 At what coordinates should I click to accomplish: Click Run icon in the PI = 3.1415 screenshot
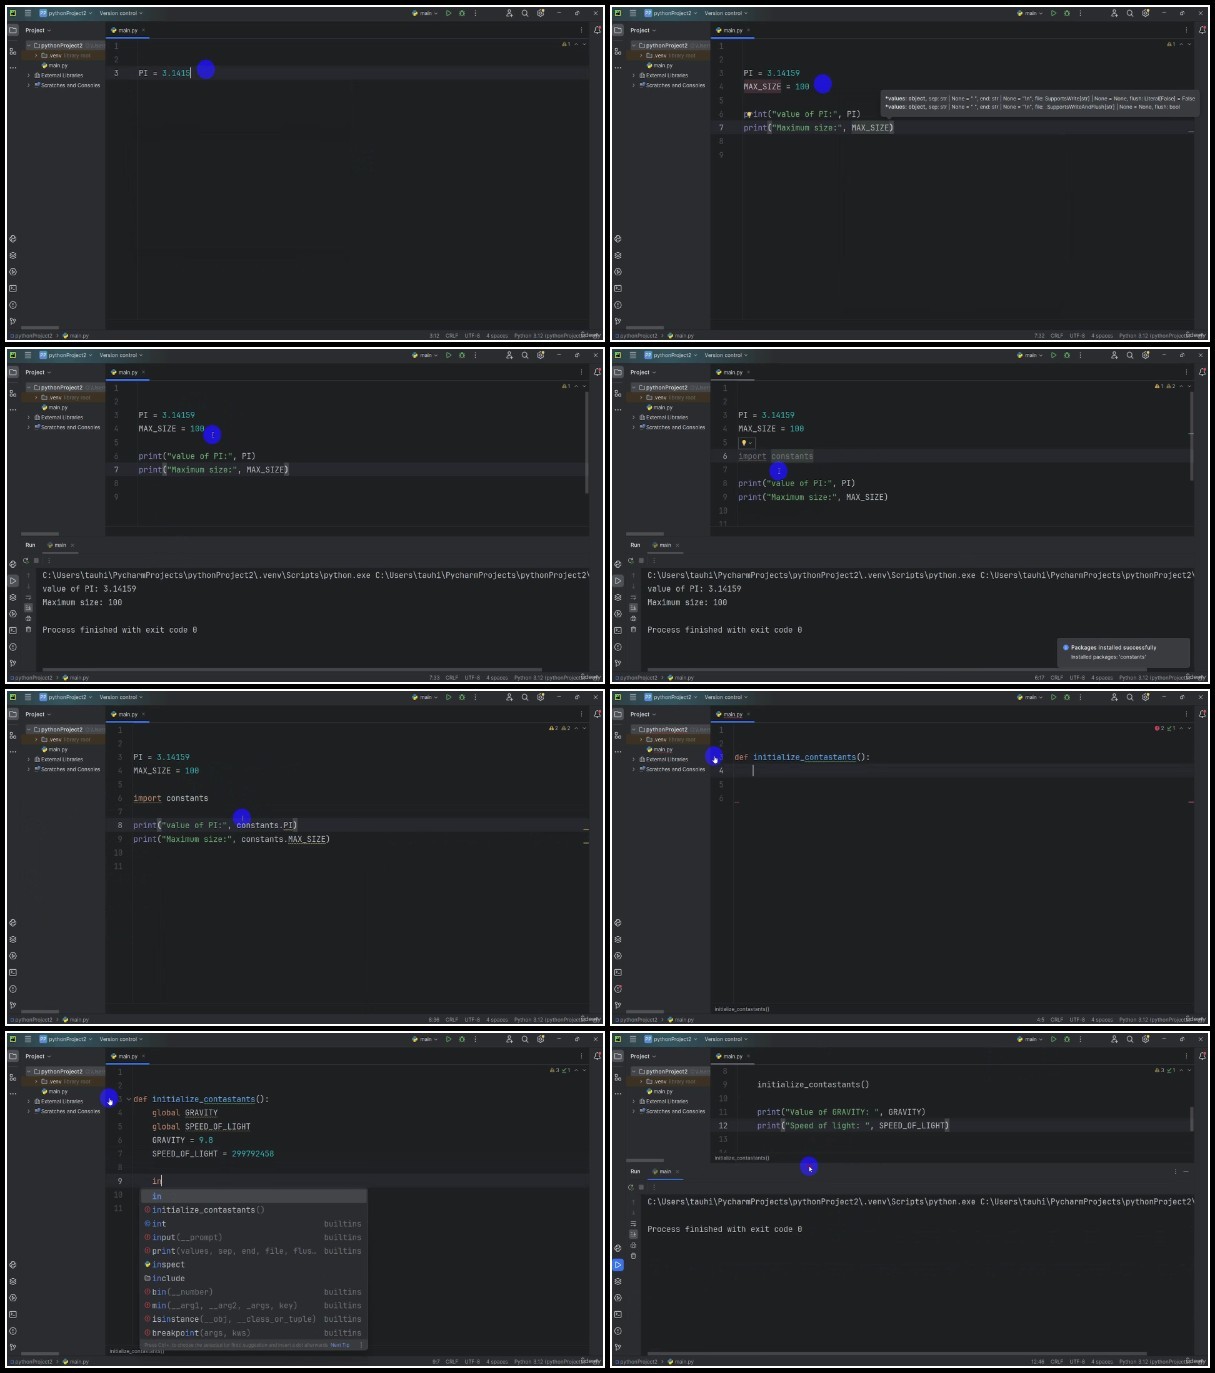(x=448, y=14)
